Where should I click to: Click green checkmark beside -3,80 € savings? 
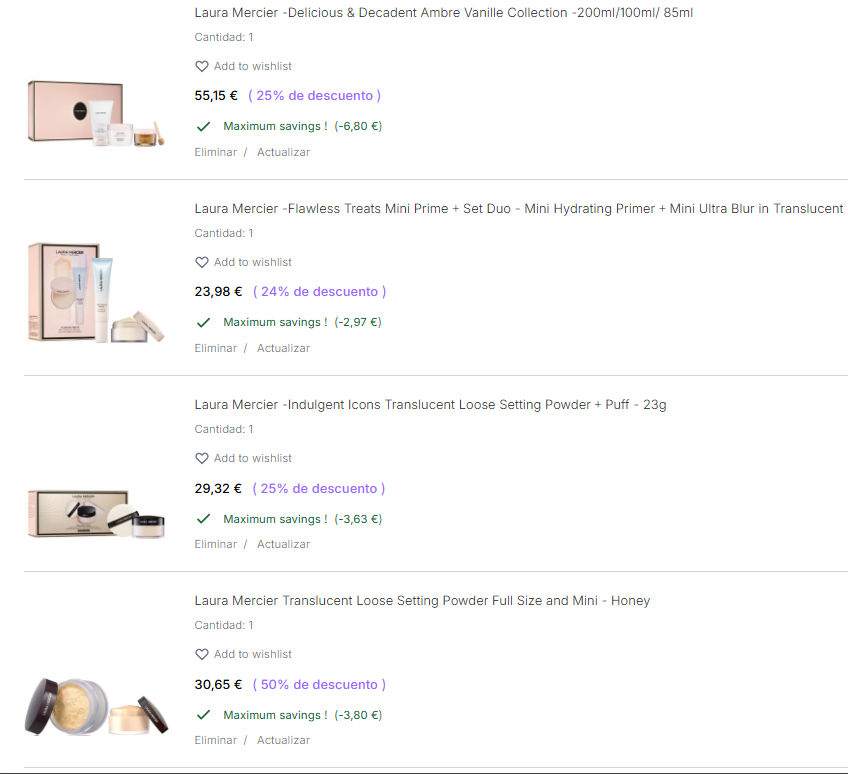[x=203, y=715]
